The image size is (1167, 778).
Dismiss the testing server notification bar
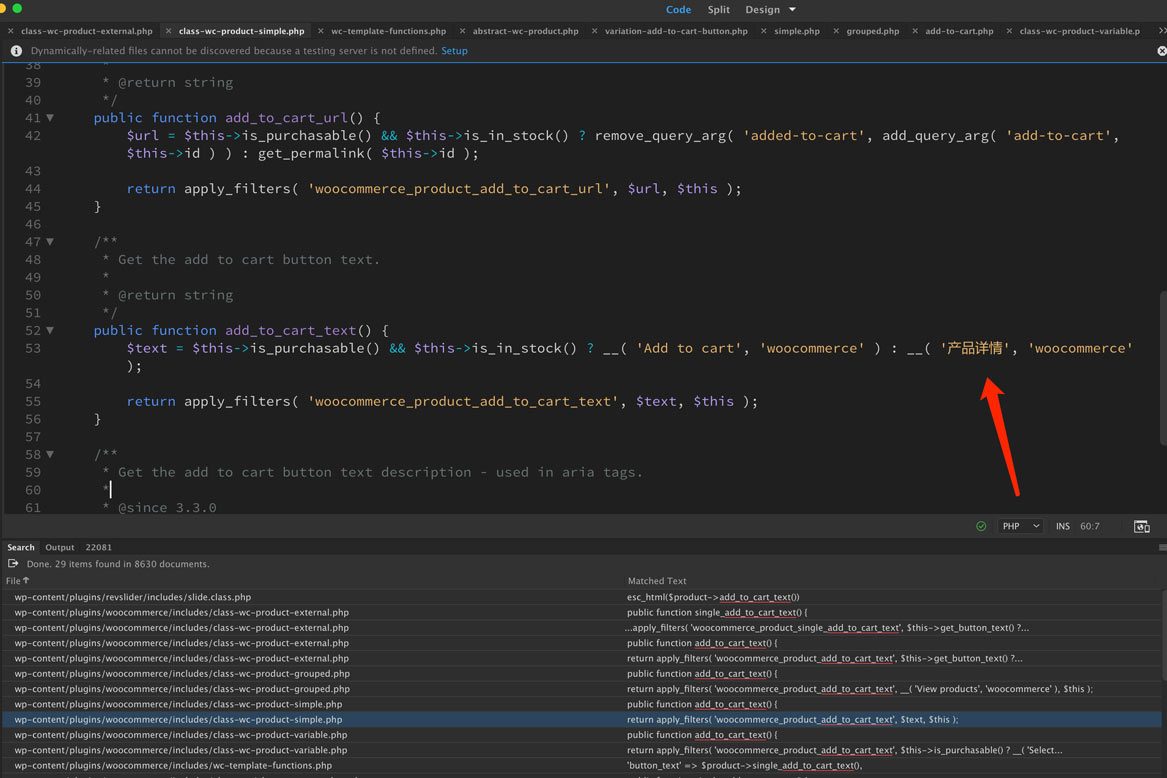pyautogui.click(x=1161, y=51)
